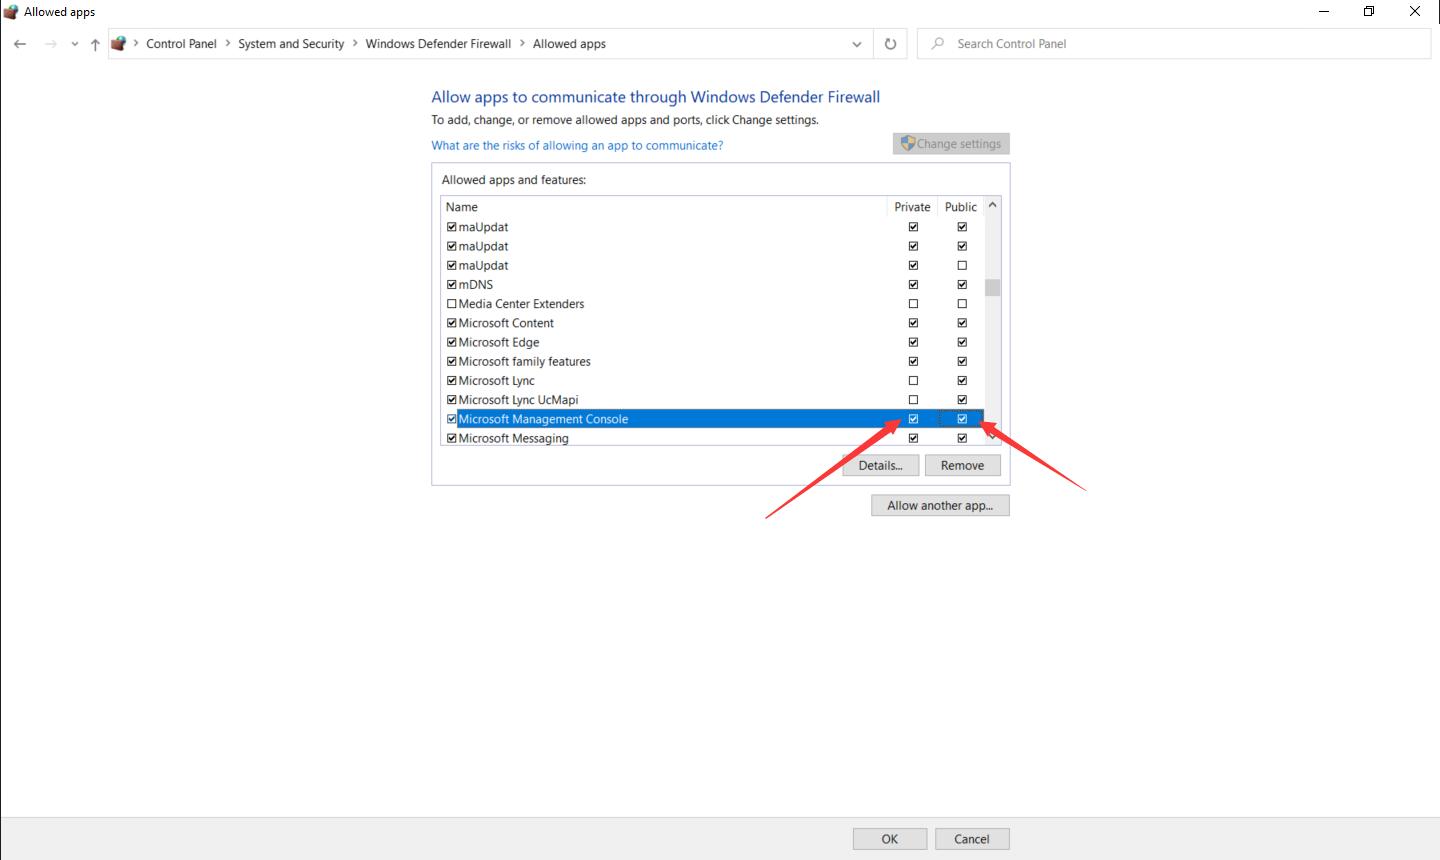Uncheck Private for Microsoft family features
The width and height of the screenshot is (1440, 860).
(913, 361)
